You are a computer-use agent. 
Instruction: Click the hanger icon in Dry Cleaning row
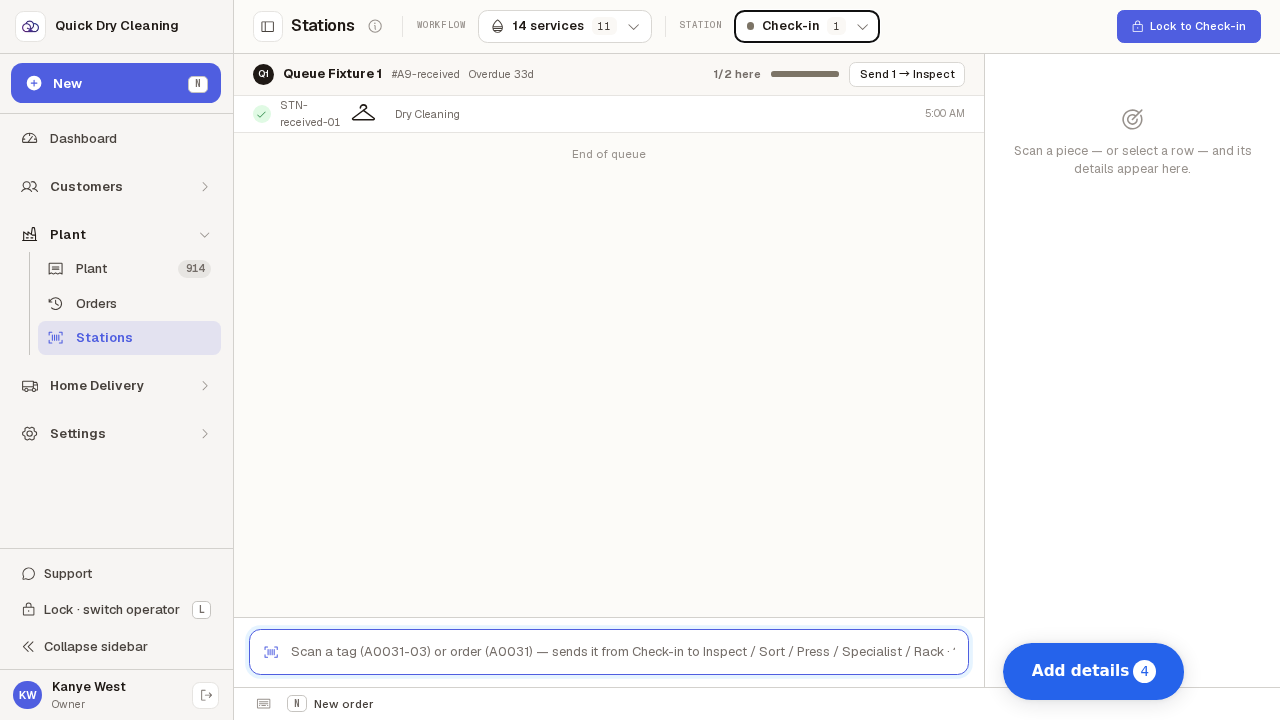pyautogui.click(x=363, y=113)
